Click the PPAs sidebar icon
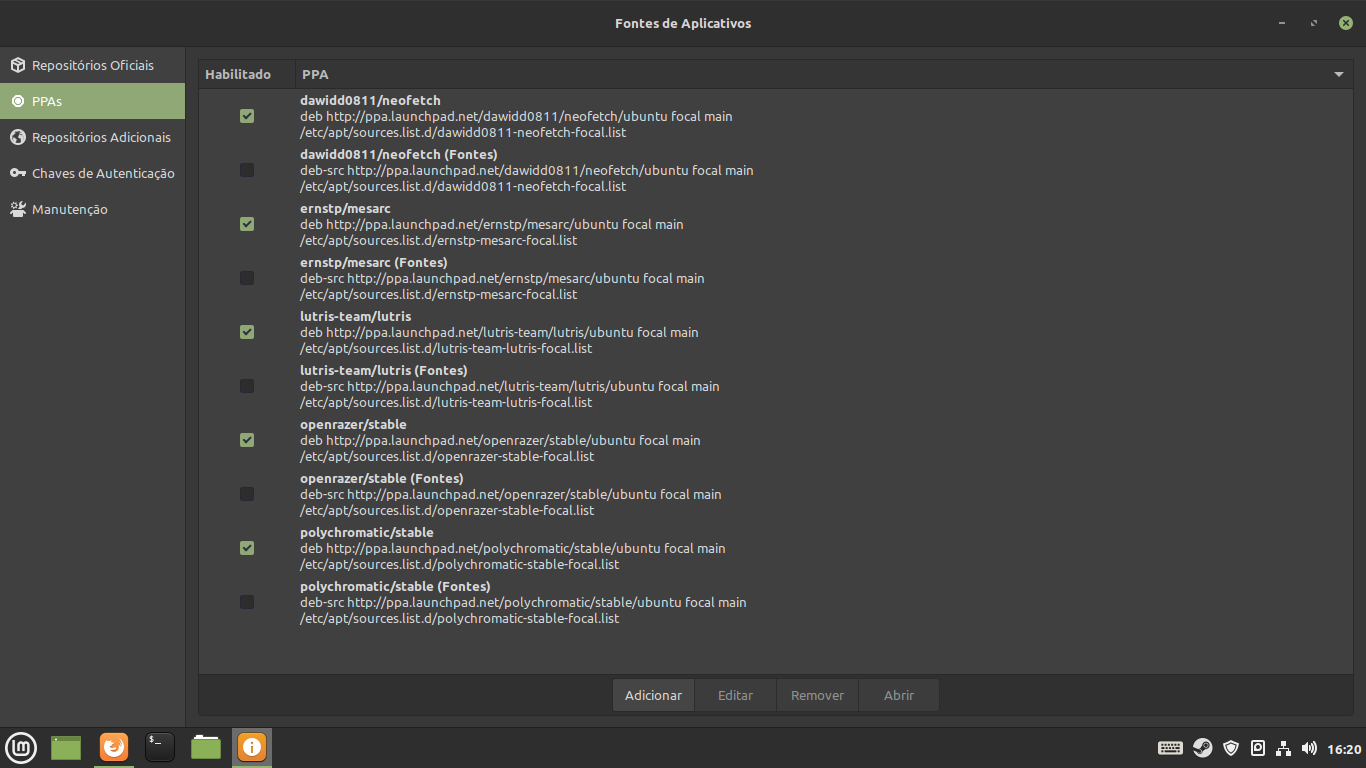The image size is (1366, 768). point(18,101)
